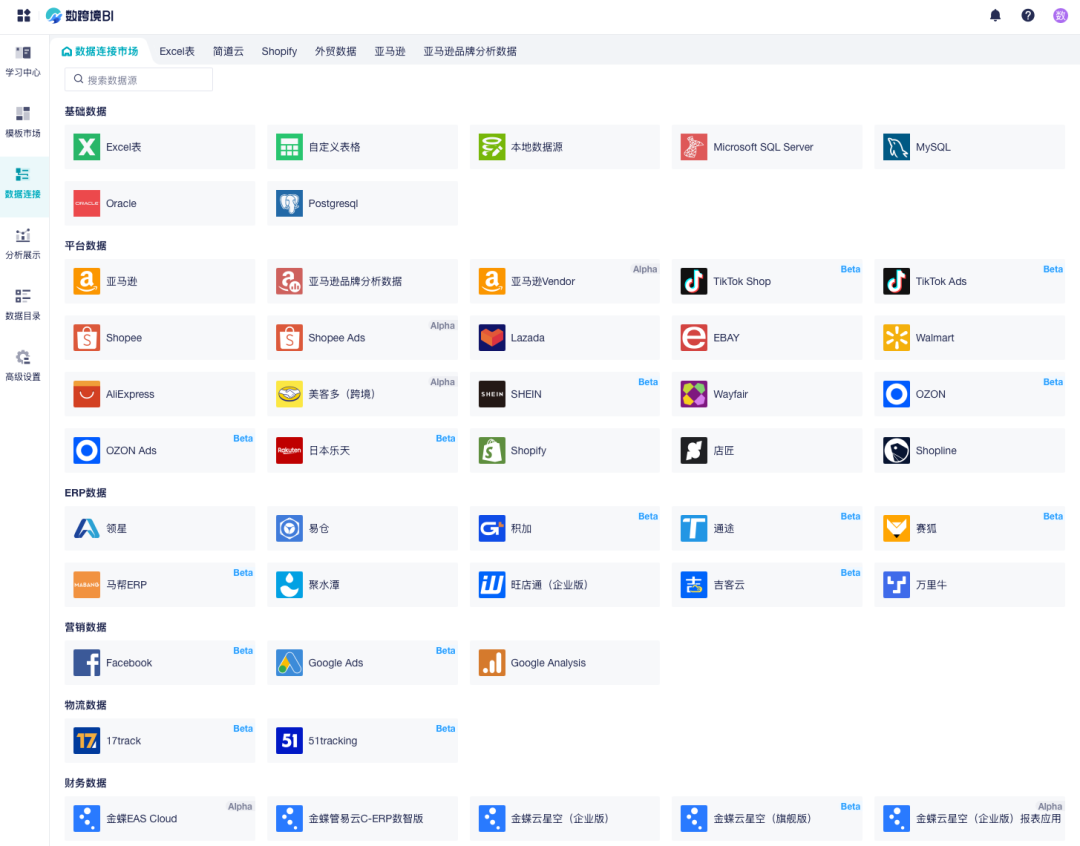
Task: Click the Microsoft SQL Server icon
Action: [x=694, y=147]
